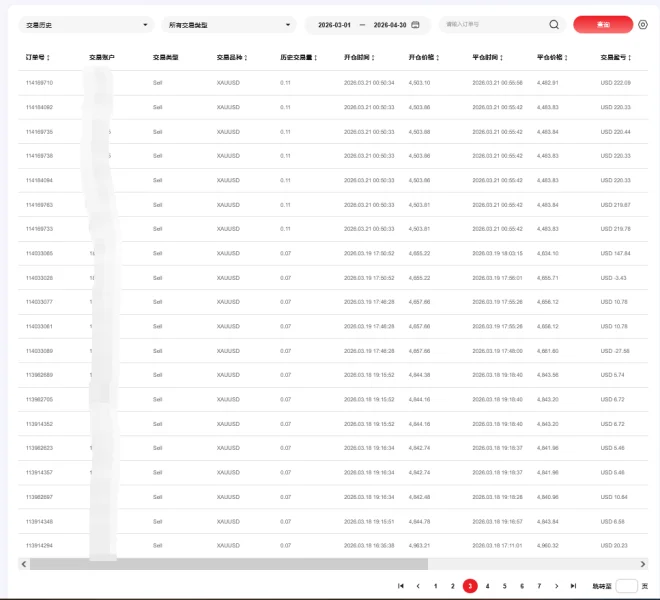Image resolution: width=660 pixels, height=600 pixels.
Task: Go to page 6
Action: point(522,586)
